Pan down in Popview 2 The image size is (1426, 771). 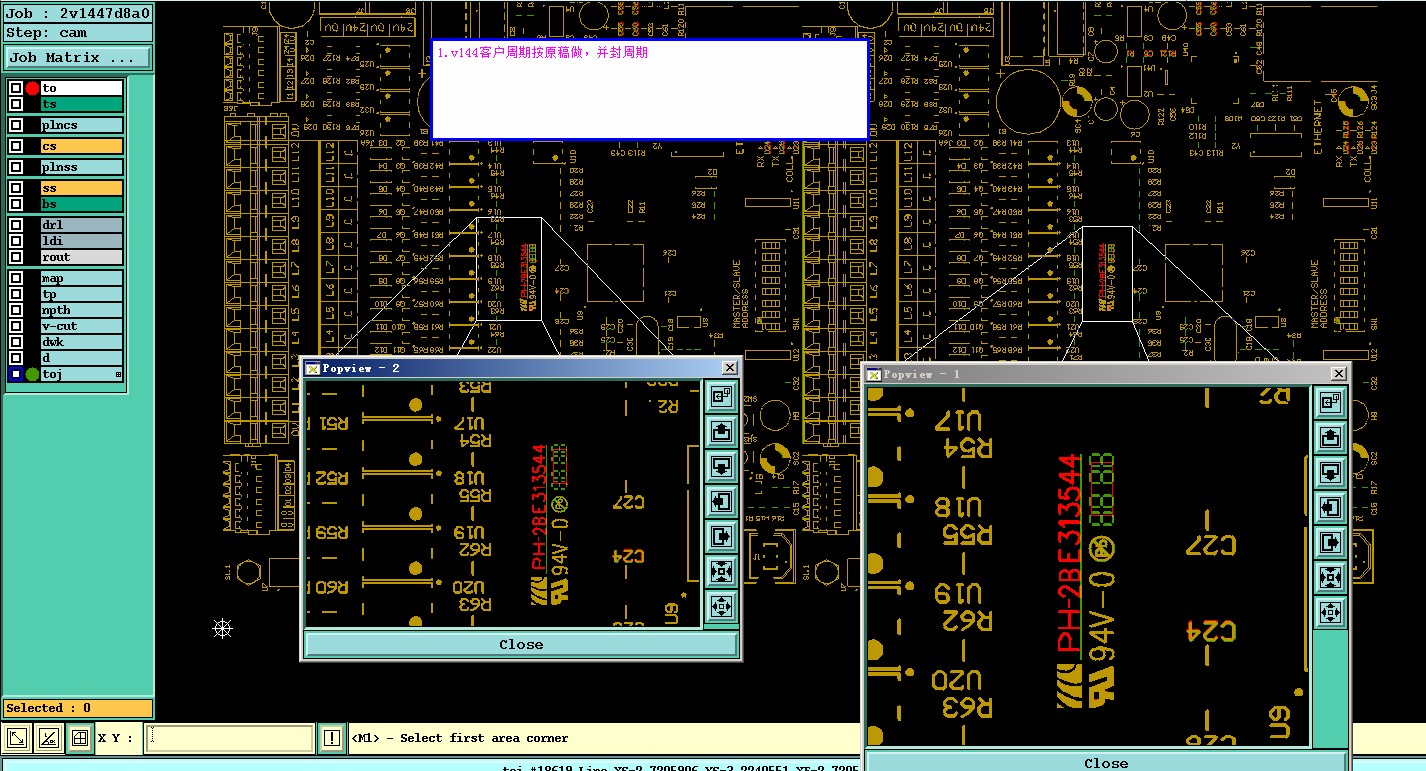point(721,467)
